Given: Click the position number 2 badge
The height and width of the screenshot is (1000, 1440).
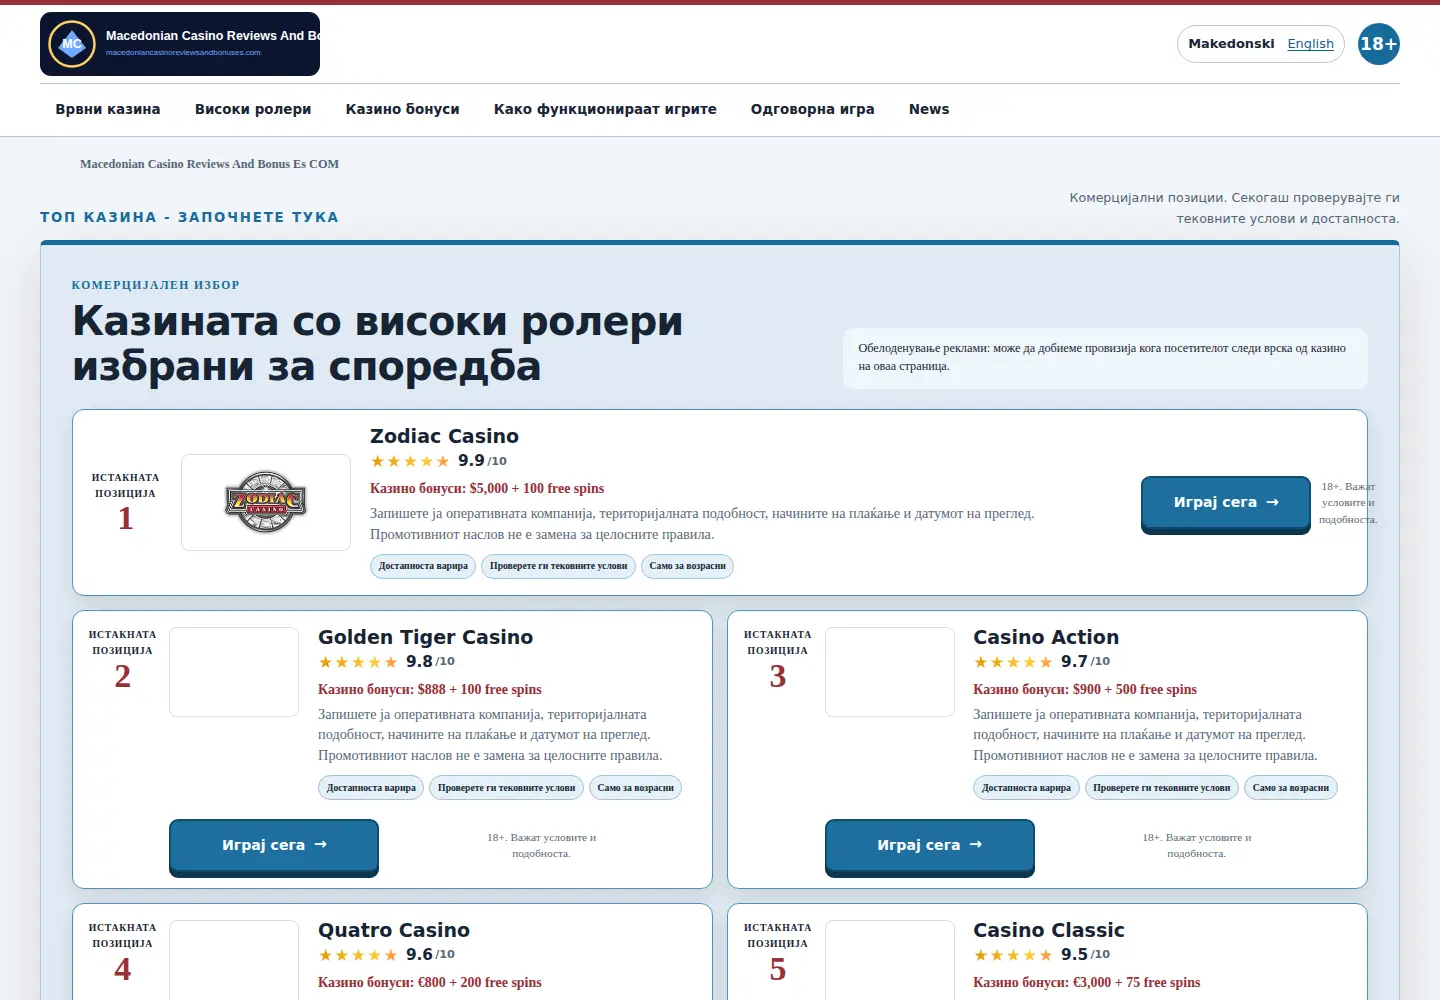Looking at the screenshot, I should pyautogui.click(x=123, y=676).
